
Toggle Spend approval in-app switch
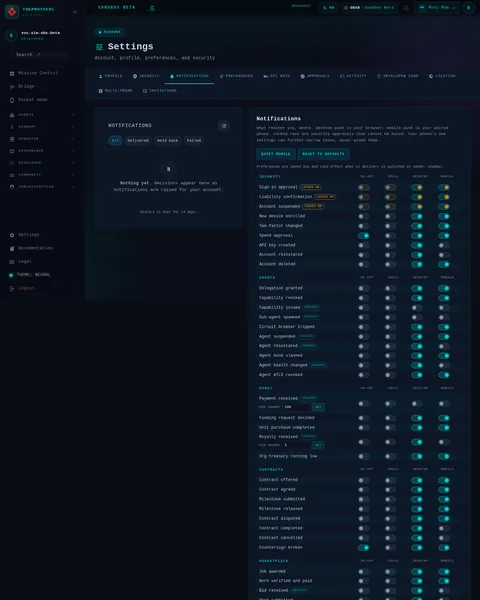click(x=364, y=236)
